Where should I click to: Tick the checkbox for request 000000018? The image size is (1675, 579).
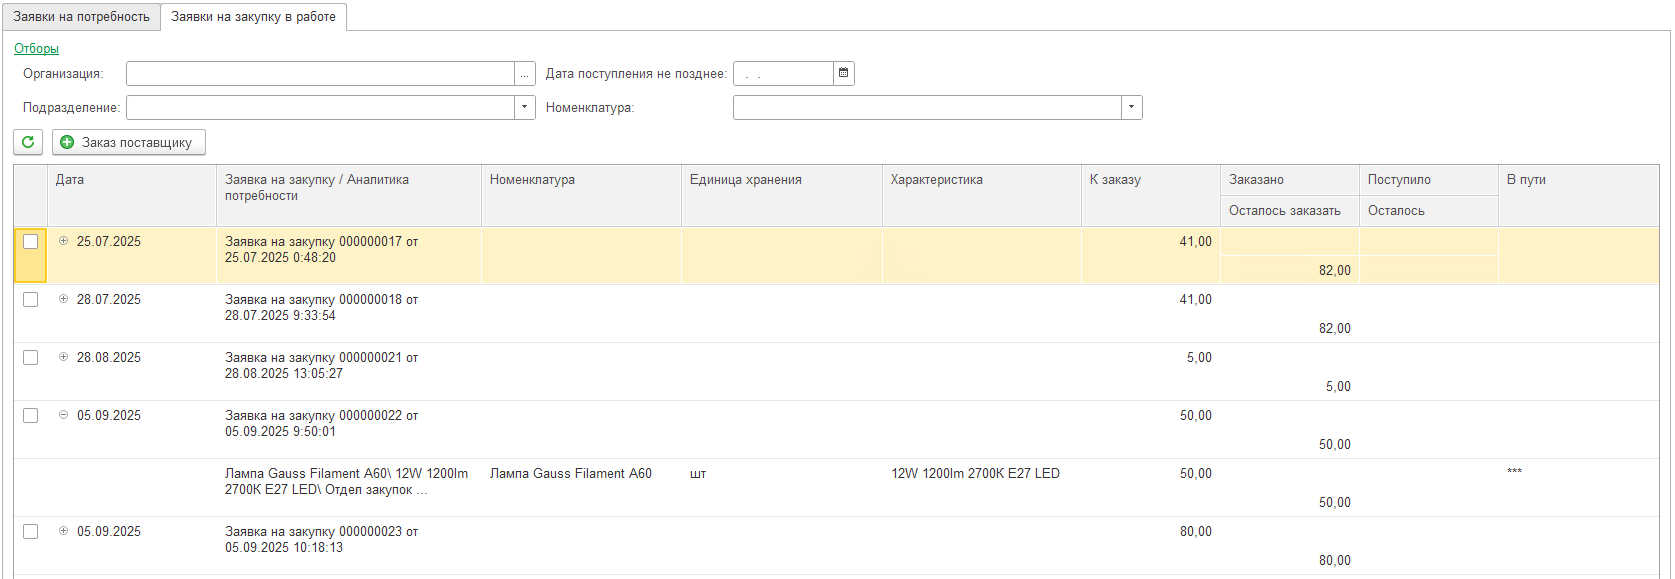pyautogui.click(x=31, y=300)
